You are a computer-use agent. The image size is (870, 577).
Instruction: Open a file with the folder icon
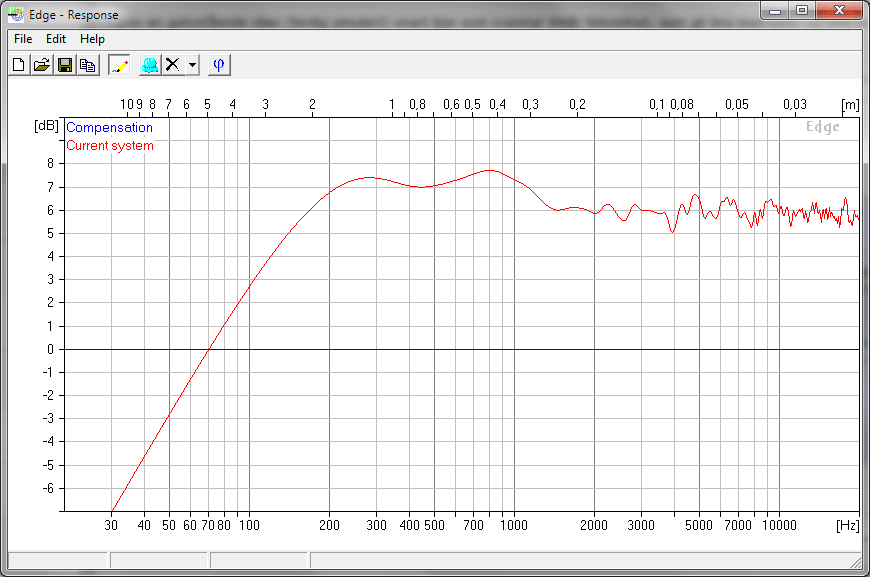coord(42,65)
